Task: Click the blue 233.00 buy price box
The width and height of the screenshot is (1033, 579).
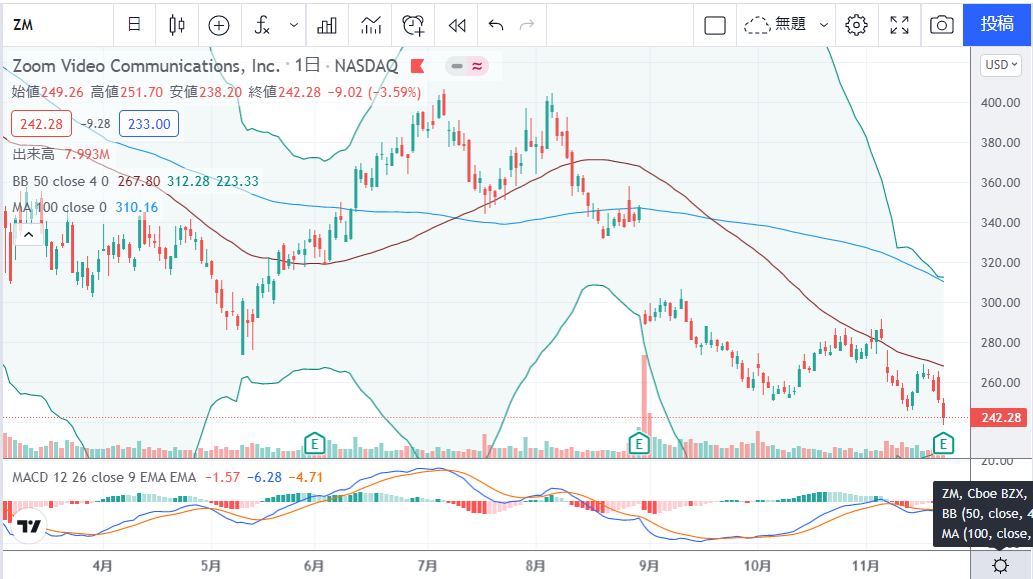Action: coord(149,124)
